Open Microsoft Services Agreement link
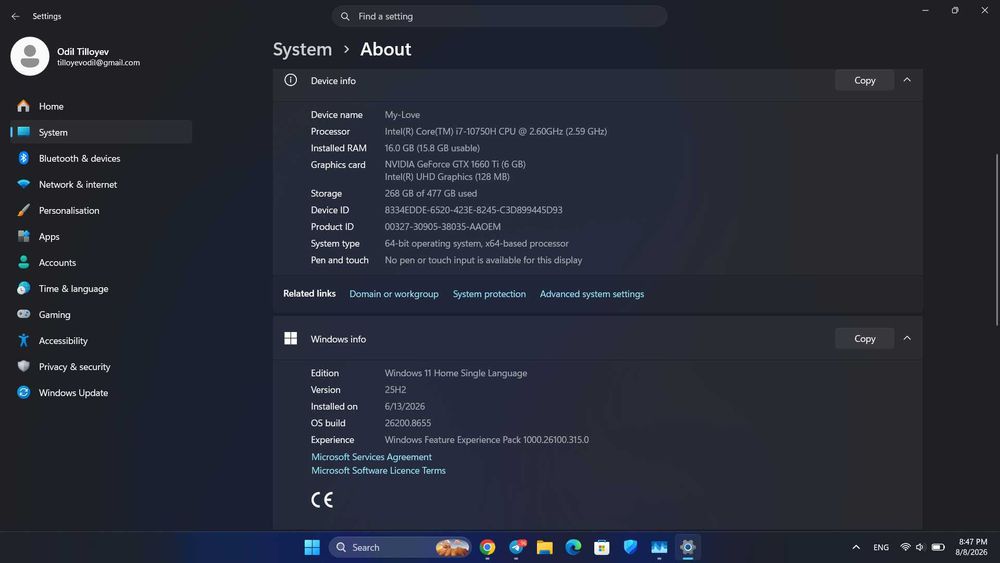This screenshot has width=1000, height=563. pyautogui.click(x=371, y=457)
